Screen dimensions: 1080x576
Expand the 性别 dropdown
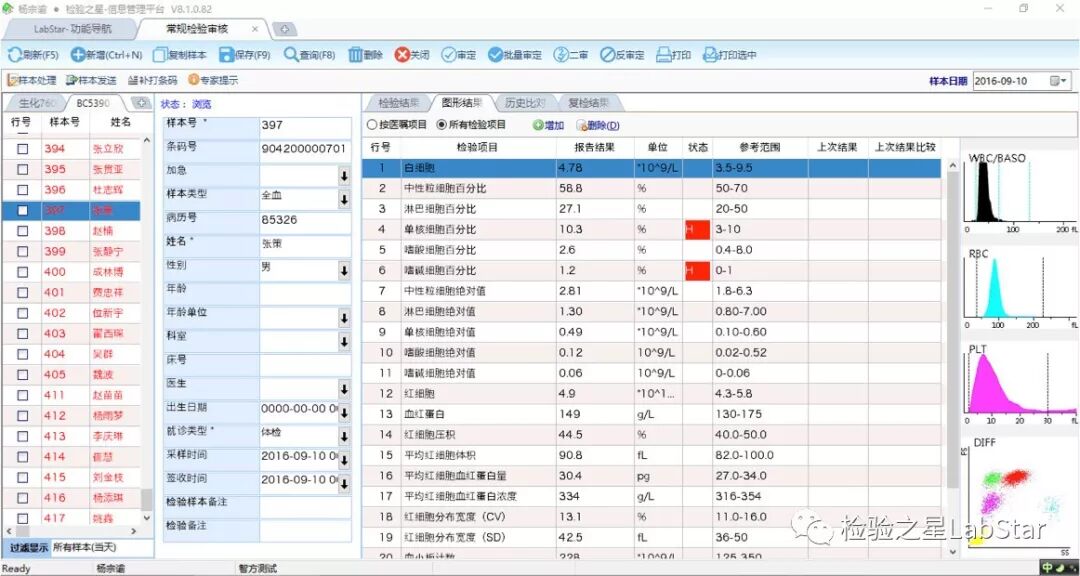click(x=344, y=271)
